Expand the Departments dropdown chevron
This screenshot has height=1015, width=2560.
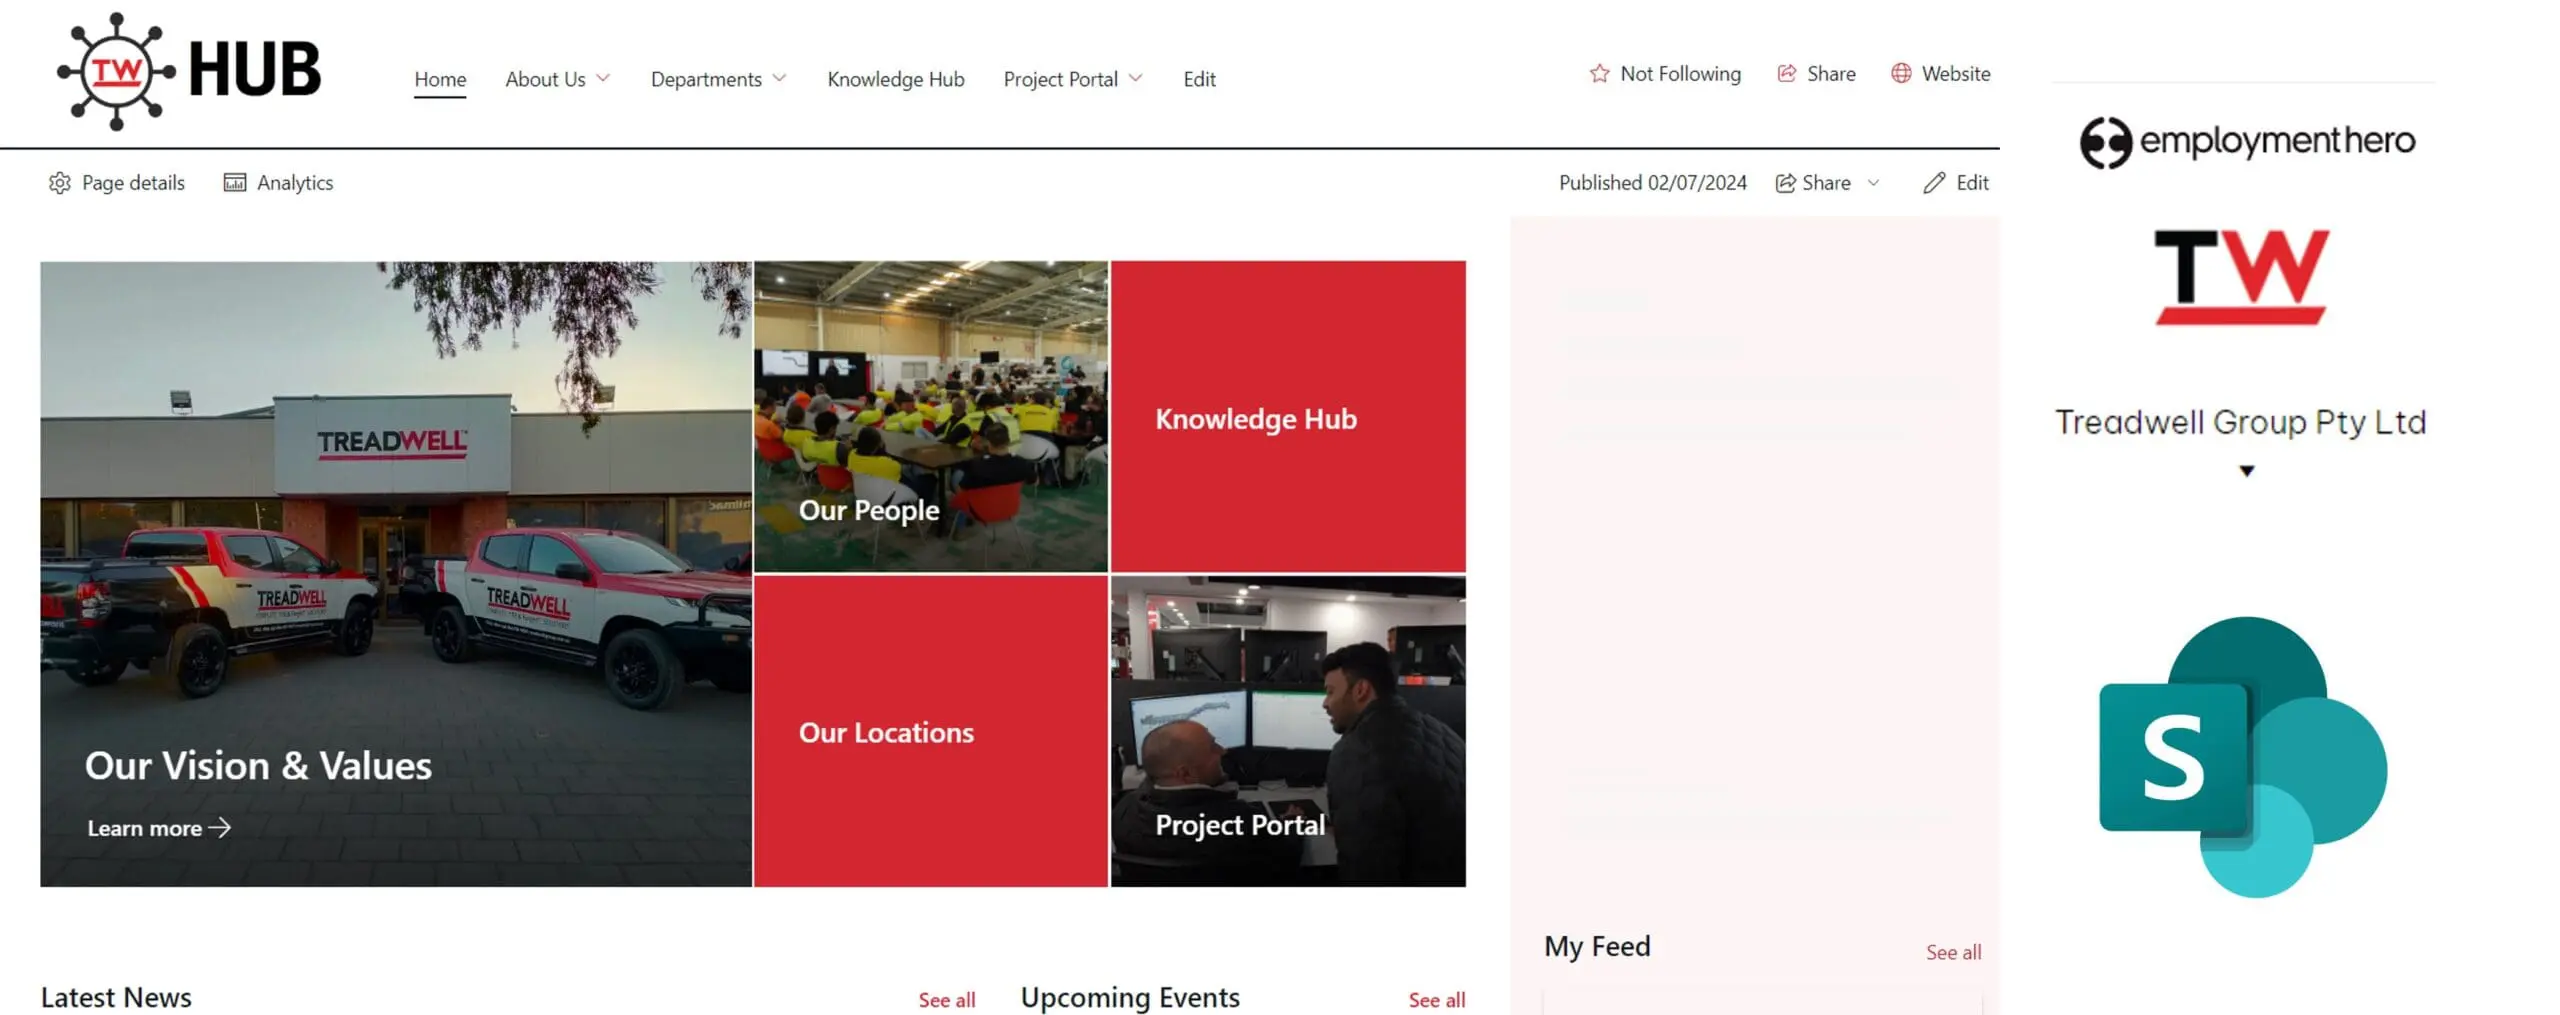780,79
